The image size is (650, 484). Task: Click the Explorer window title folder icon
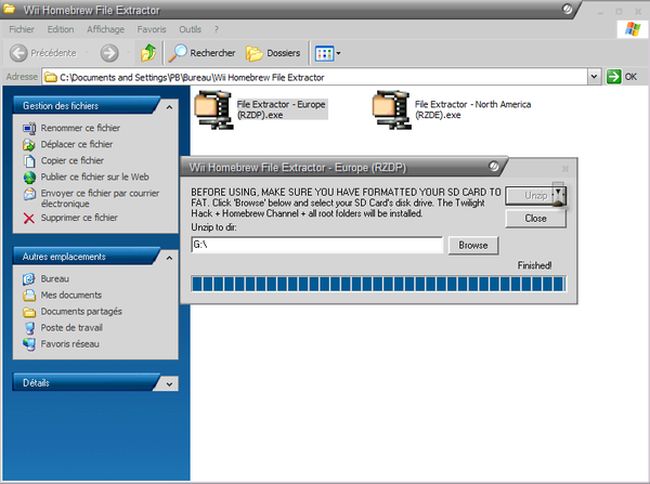coord(9,8)
